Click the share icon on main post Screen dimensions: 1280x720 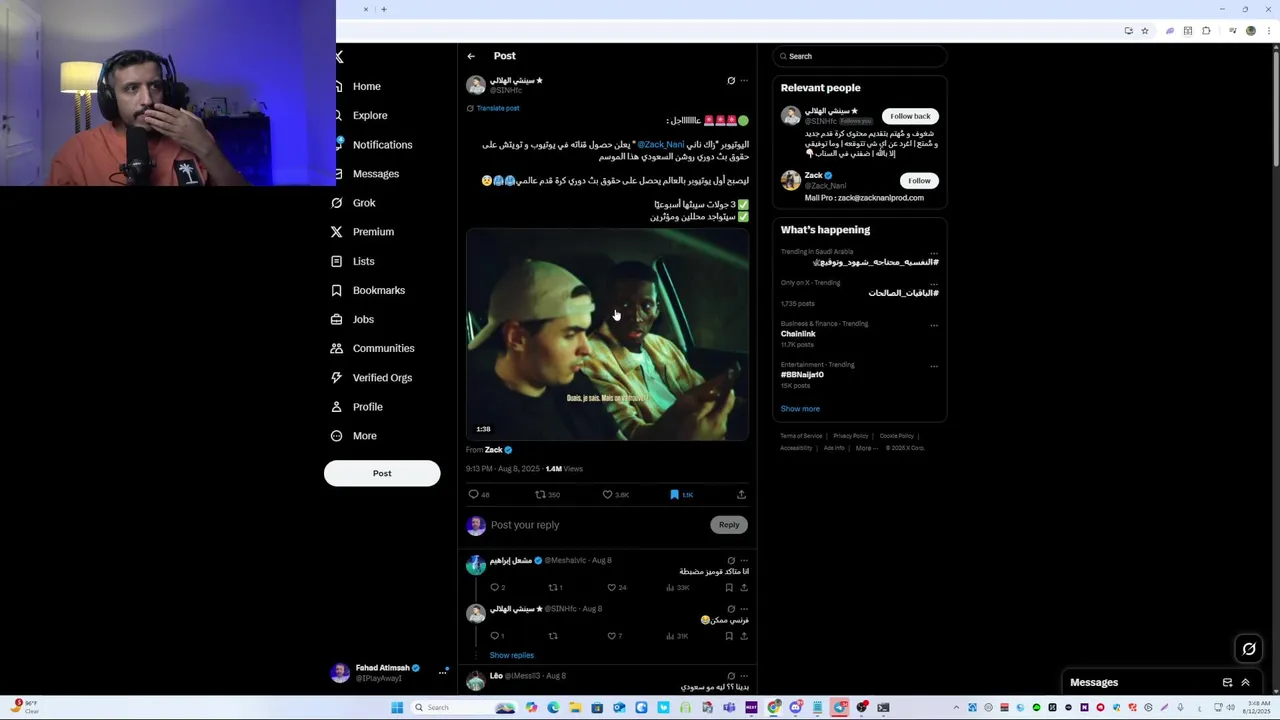click(741, 494)
